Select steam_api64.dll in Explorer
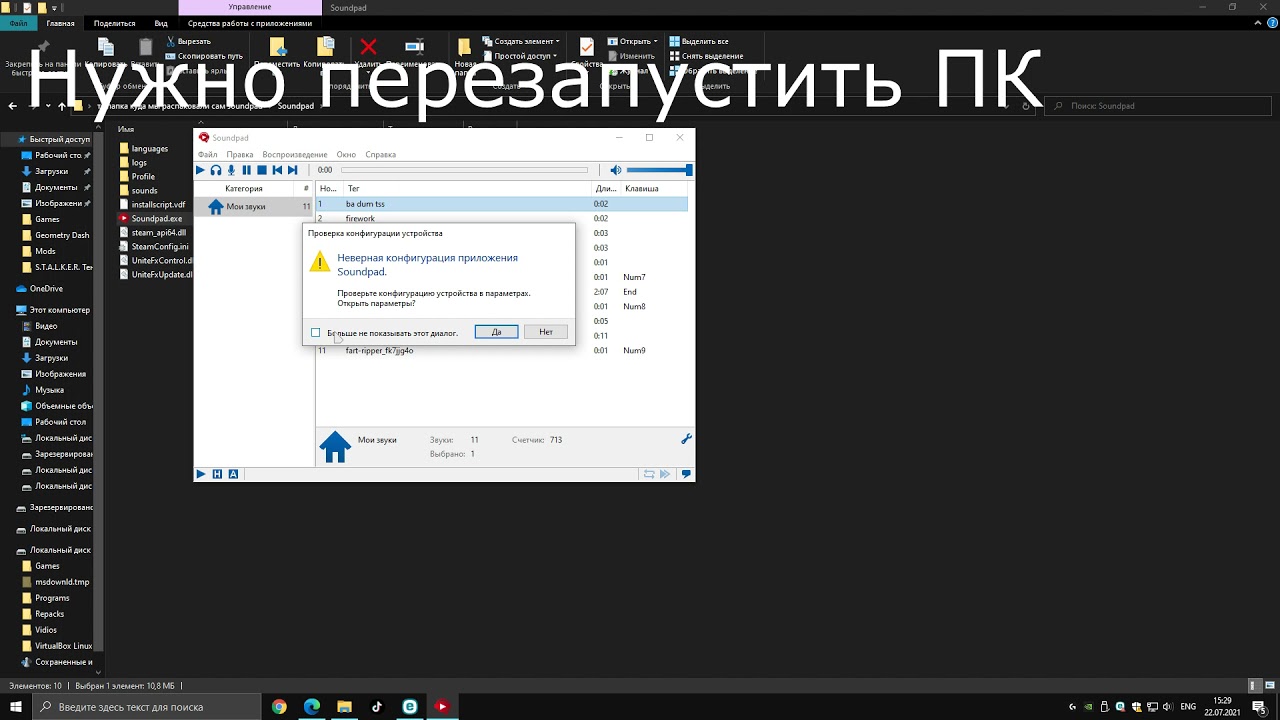Image resolution: width=1280 pixels, height=720 pixels. 158,232
